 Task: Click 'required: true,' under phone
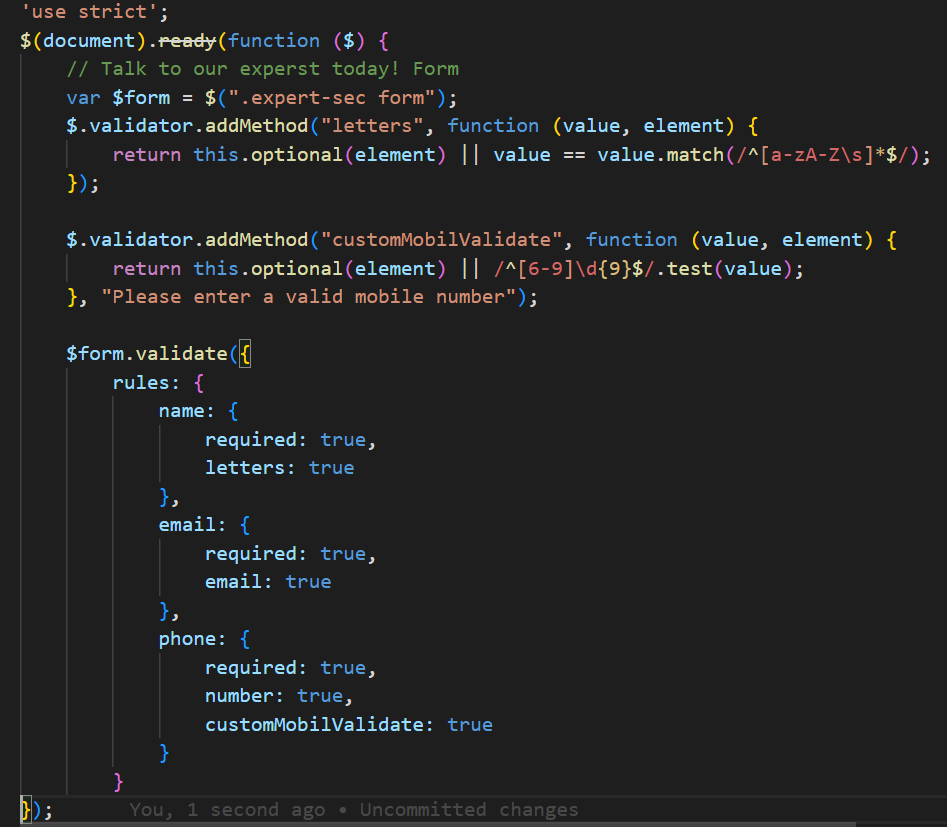click(x=291, y=668)
